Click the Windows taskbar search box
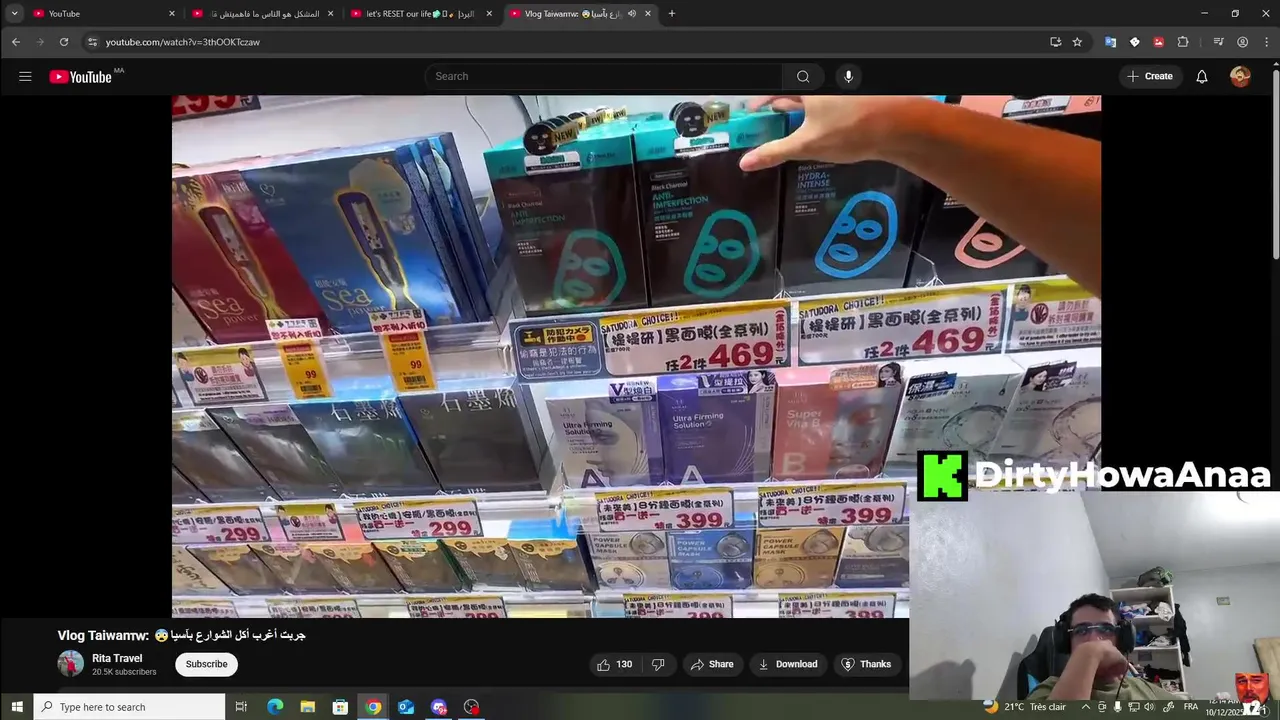 pyautogui.click(x=129, y=707)
